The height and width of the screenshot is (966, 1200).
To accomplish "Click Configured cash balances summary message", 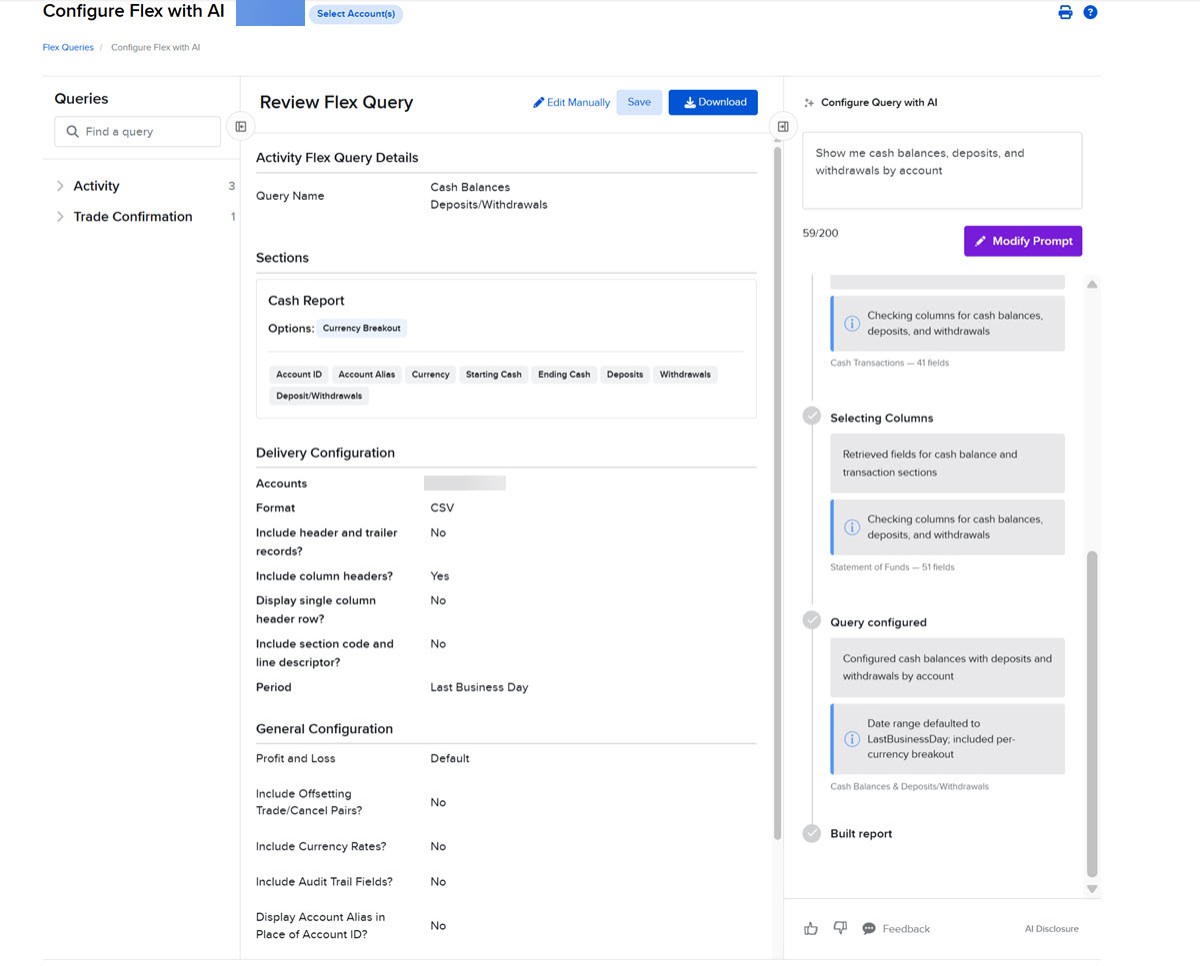I will (947, 667).
